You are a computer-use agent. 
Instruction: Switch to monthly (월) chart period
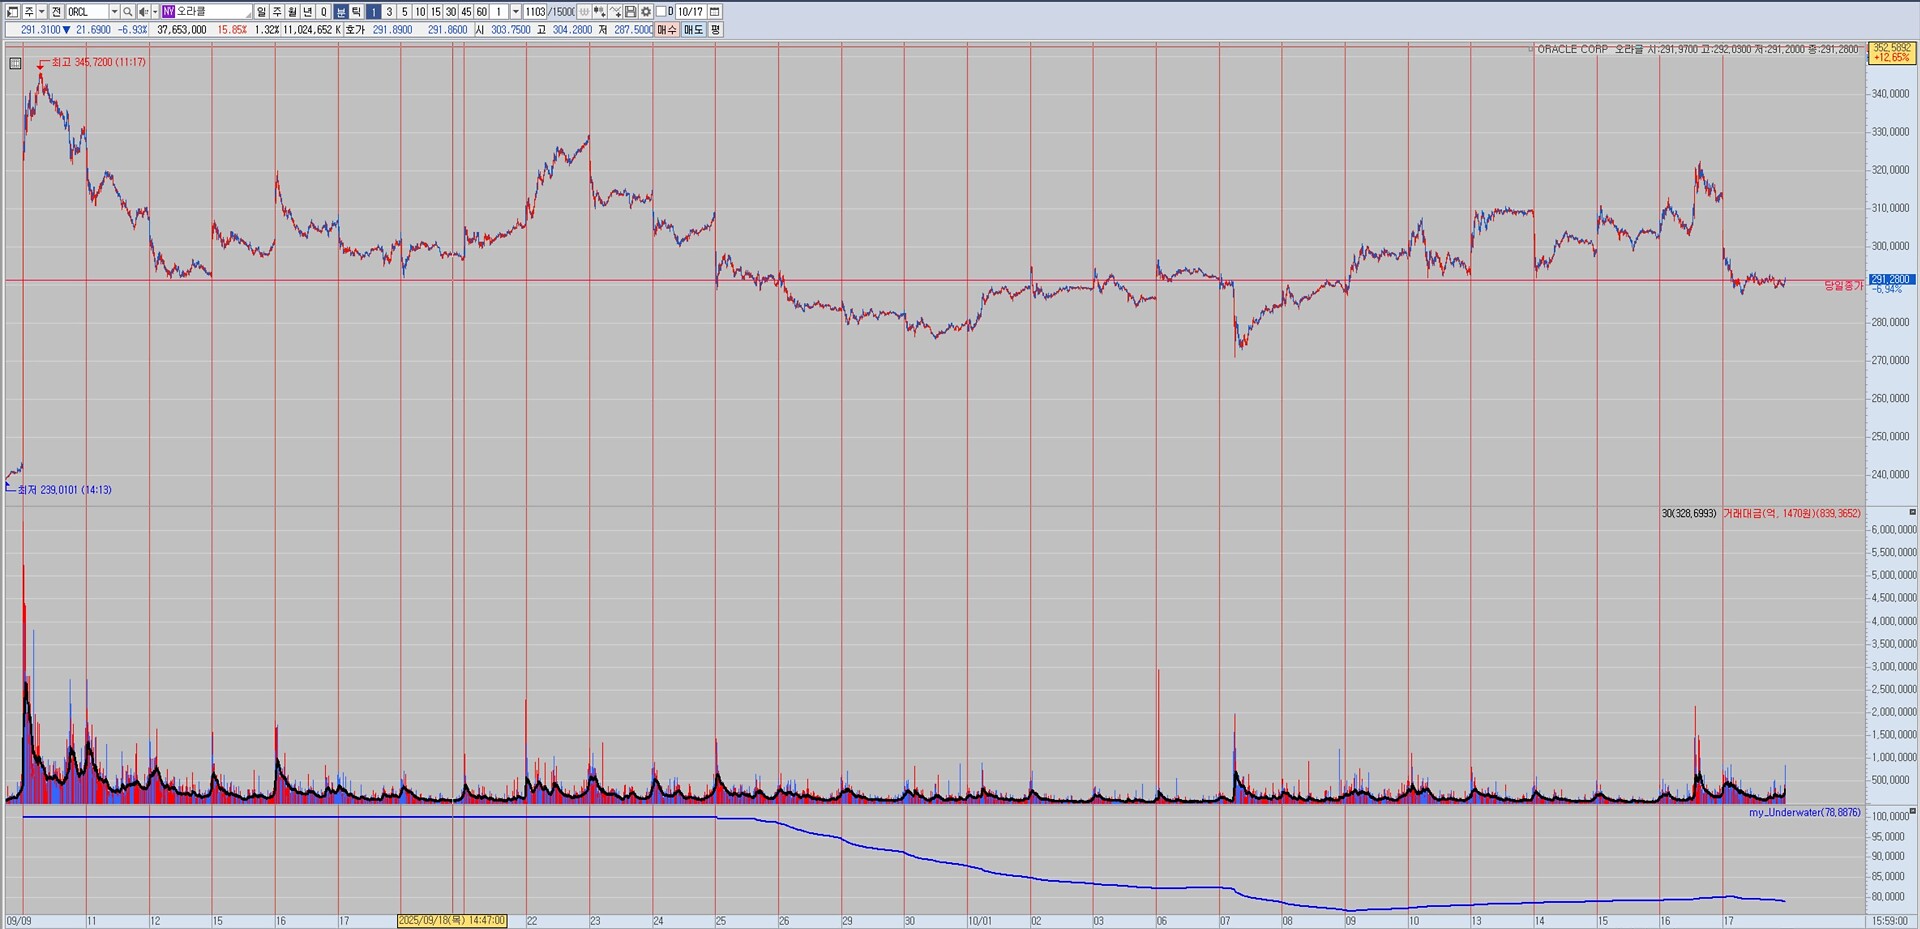(292, 12)
